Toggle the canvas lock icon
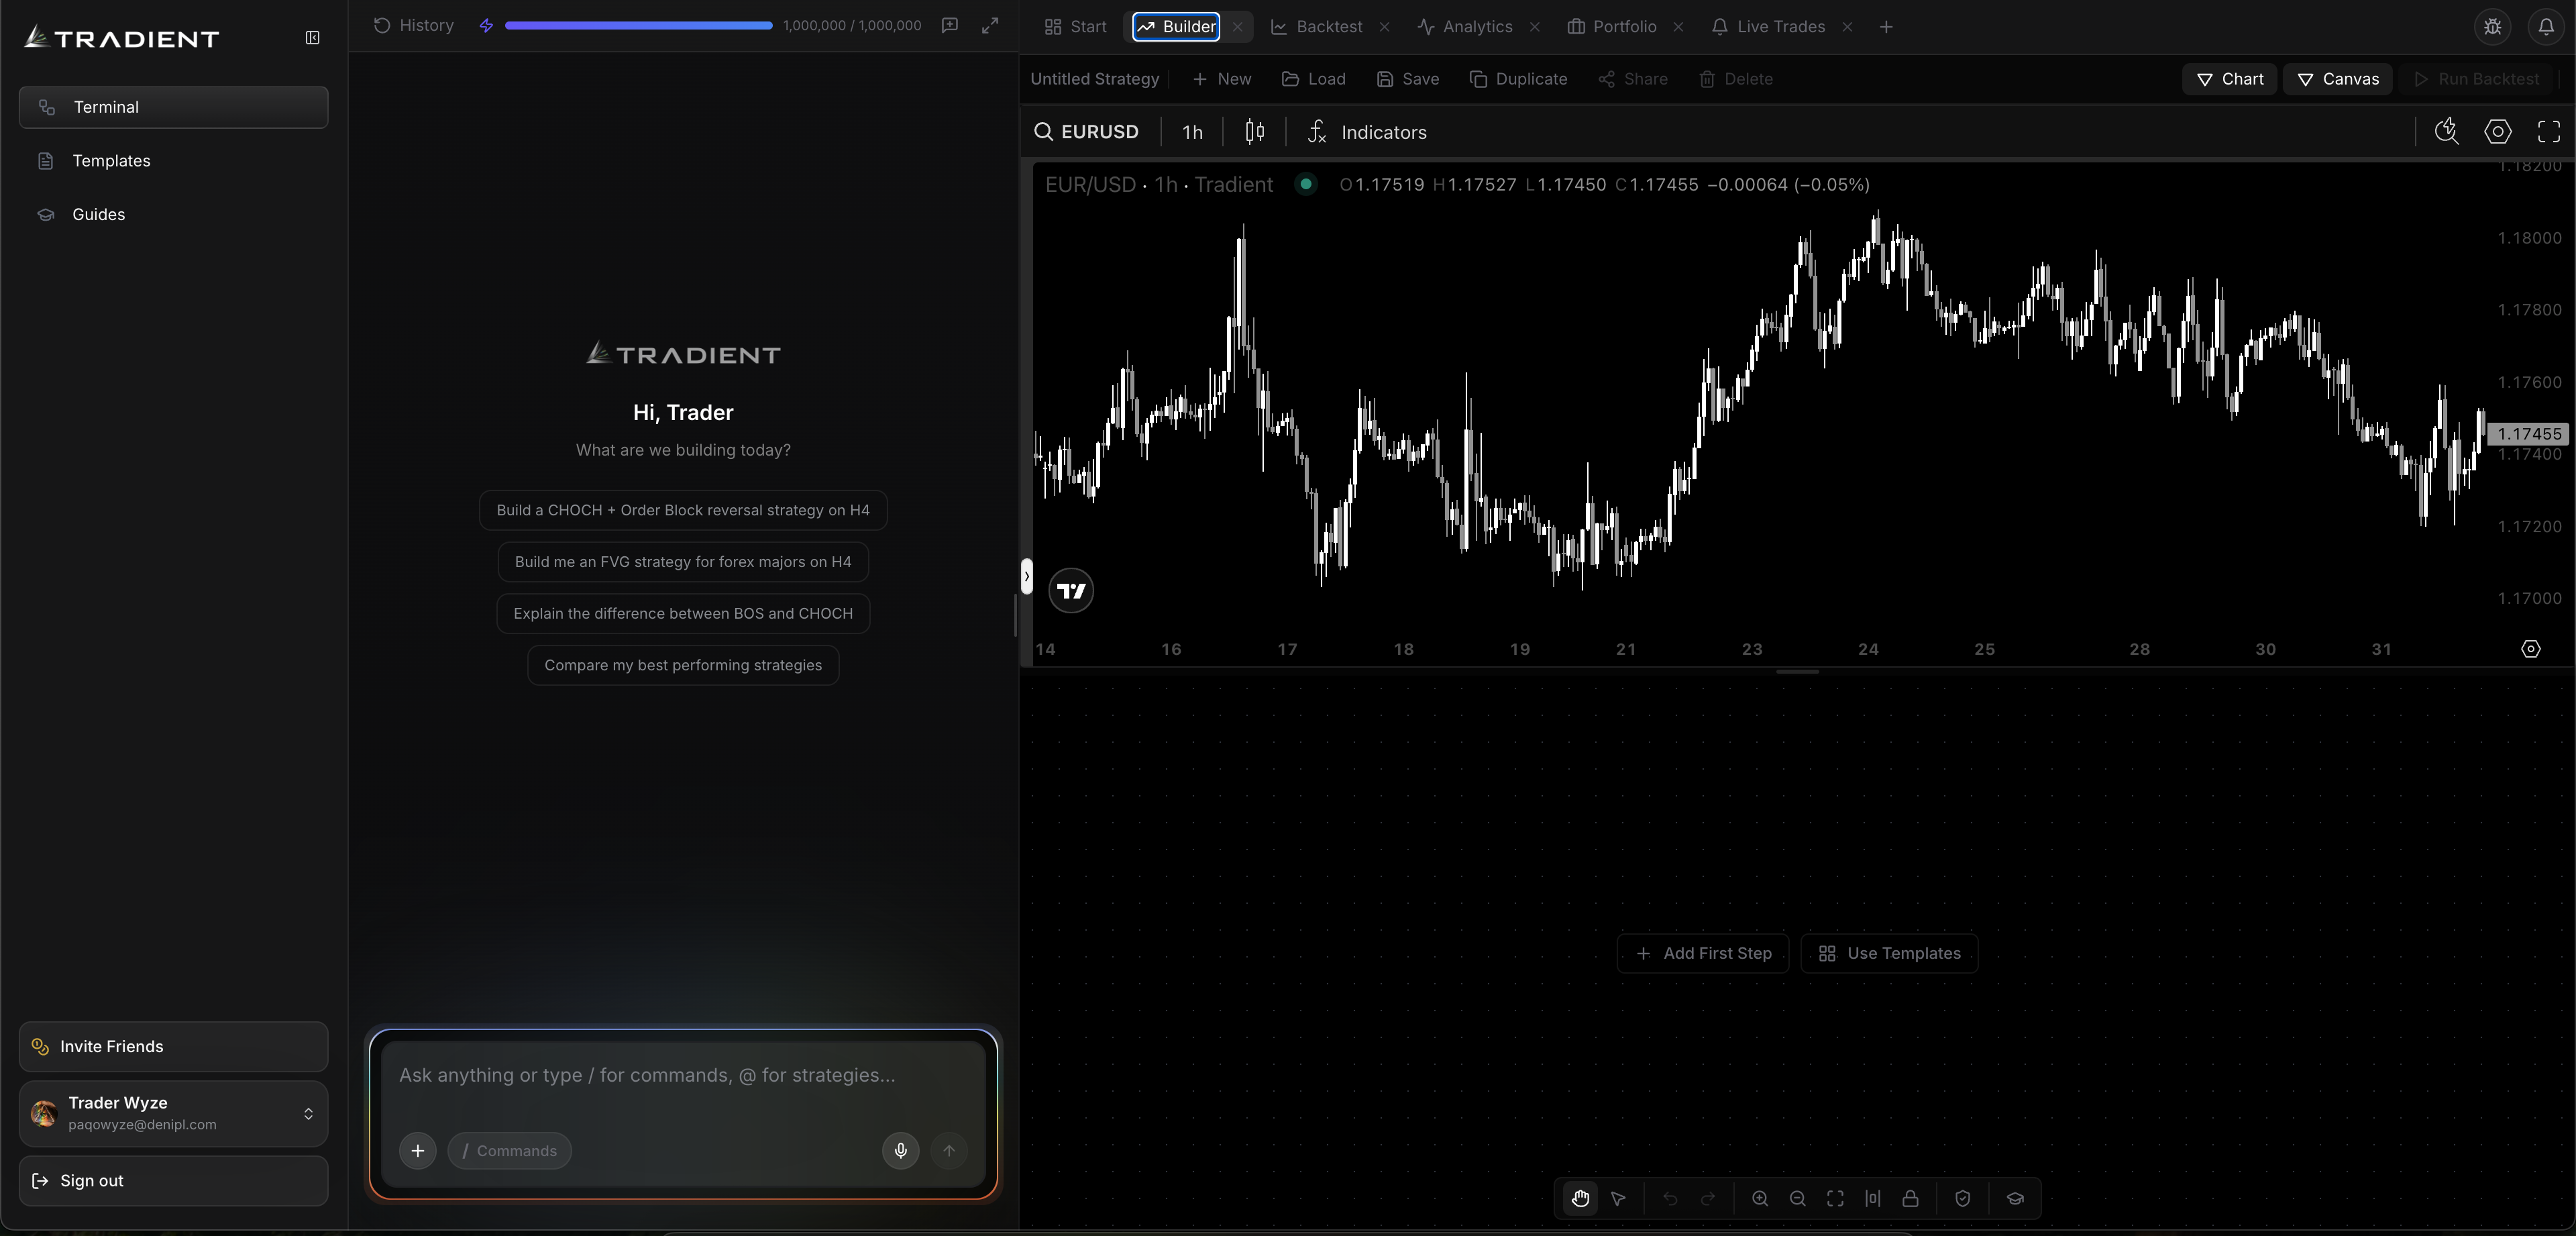 [1910, 1198]
